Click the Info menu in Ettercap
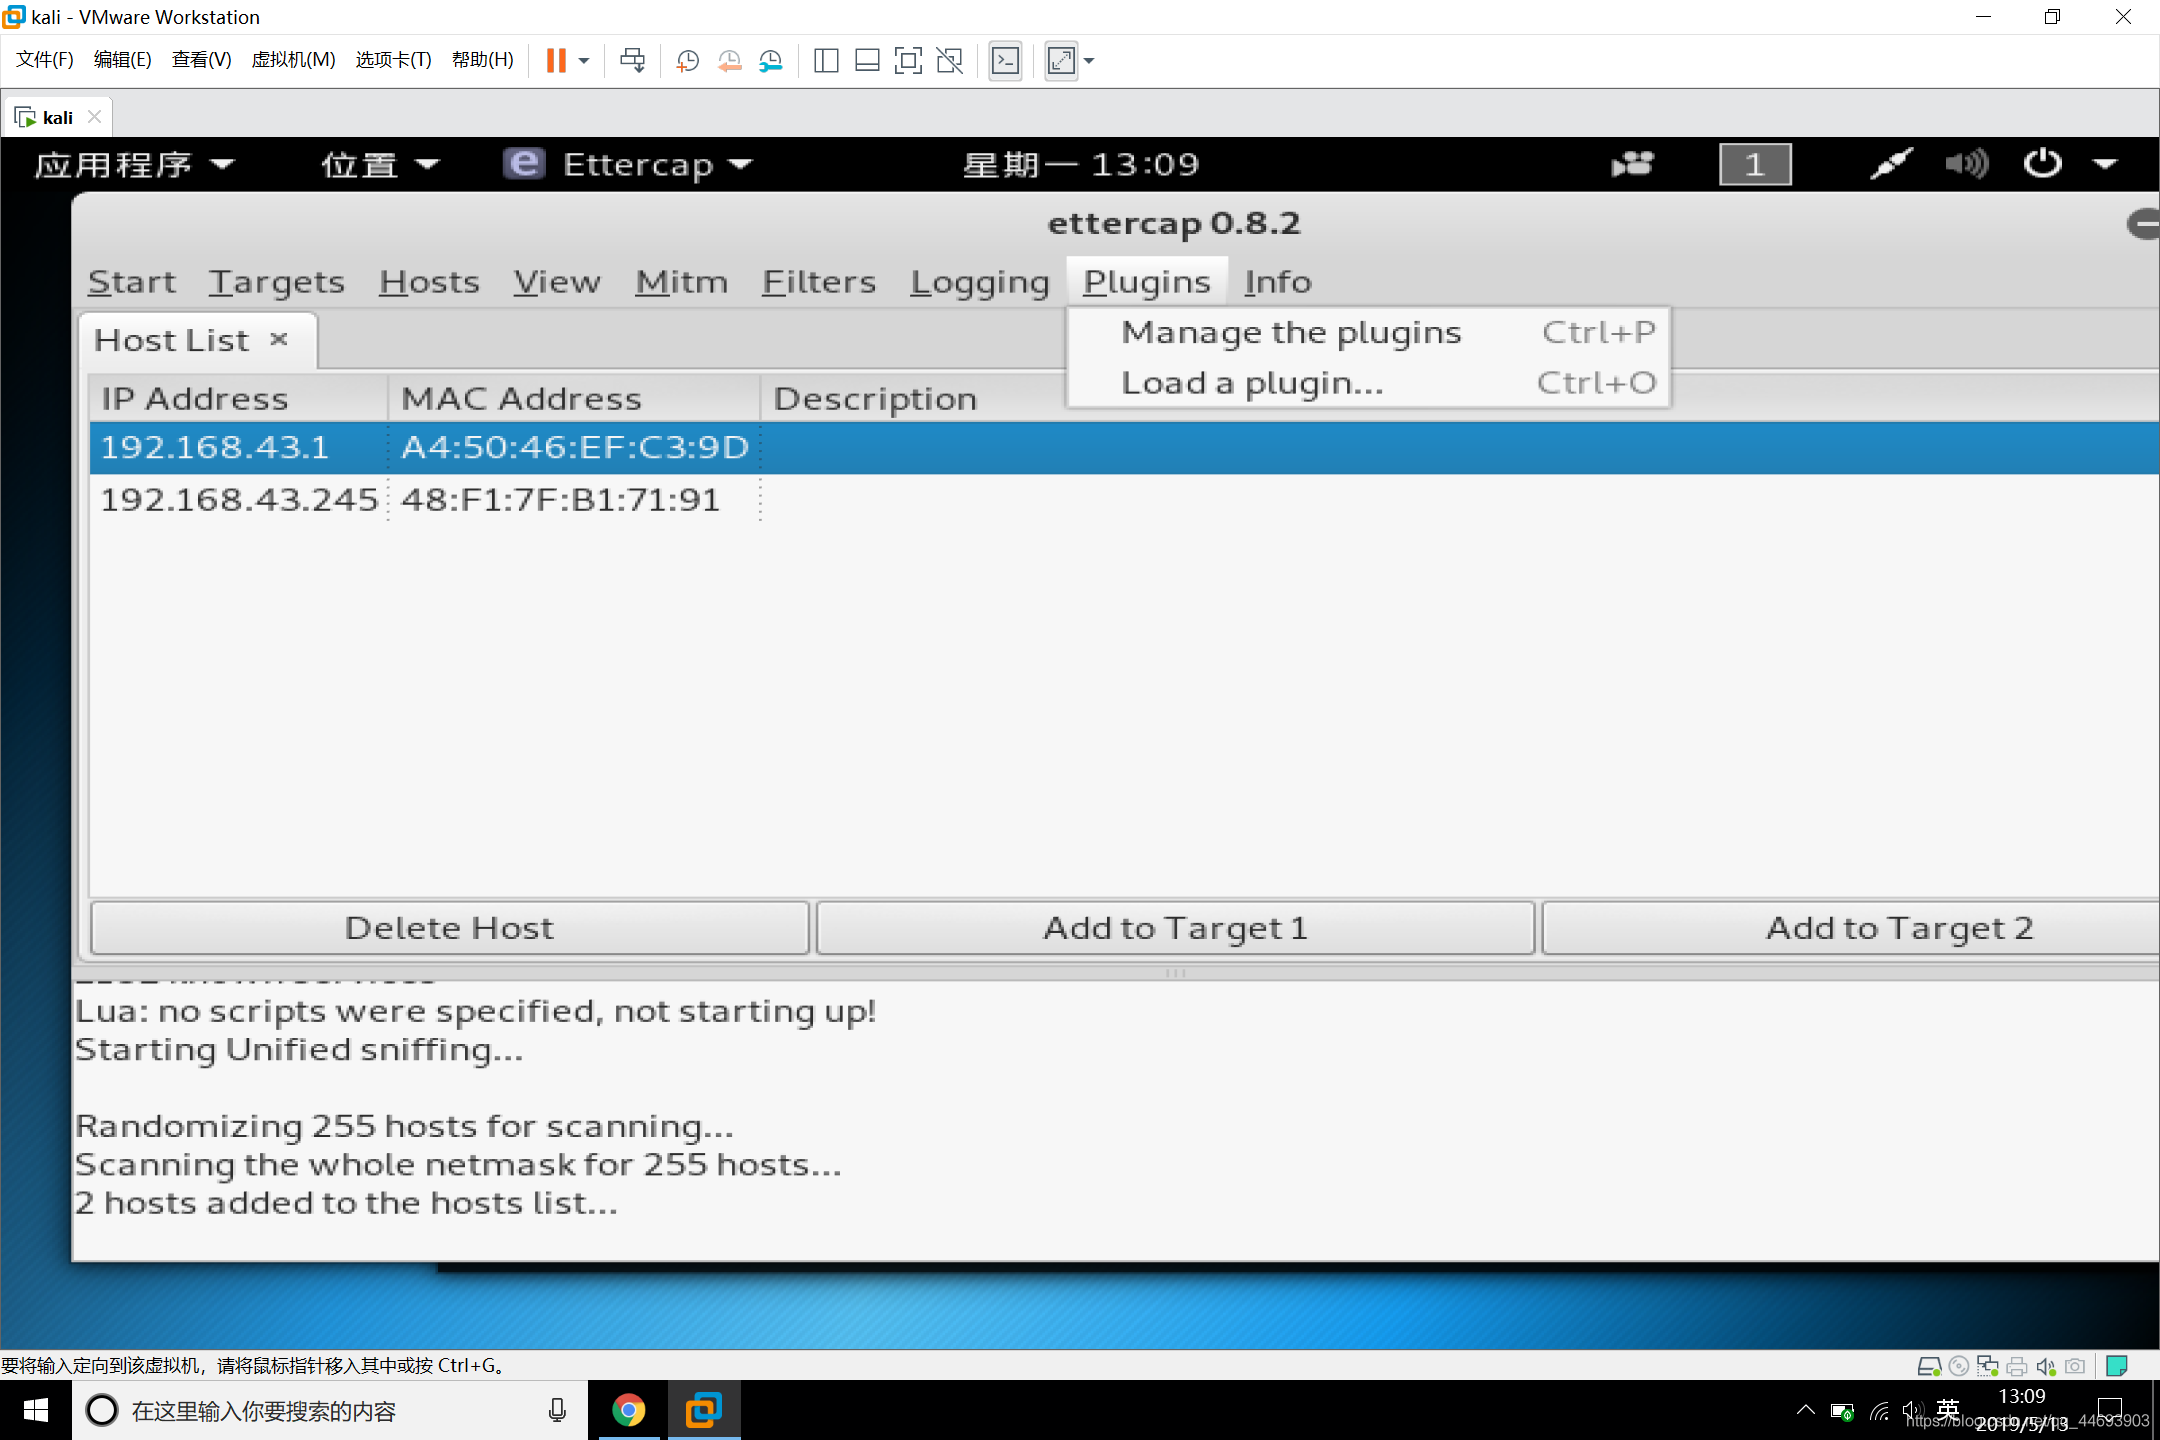This screenshot has height=1440, width=2160. pos(1279,280)
